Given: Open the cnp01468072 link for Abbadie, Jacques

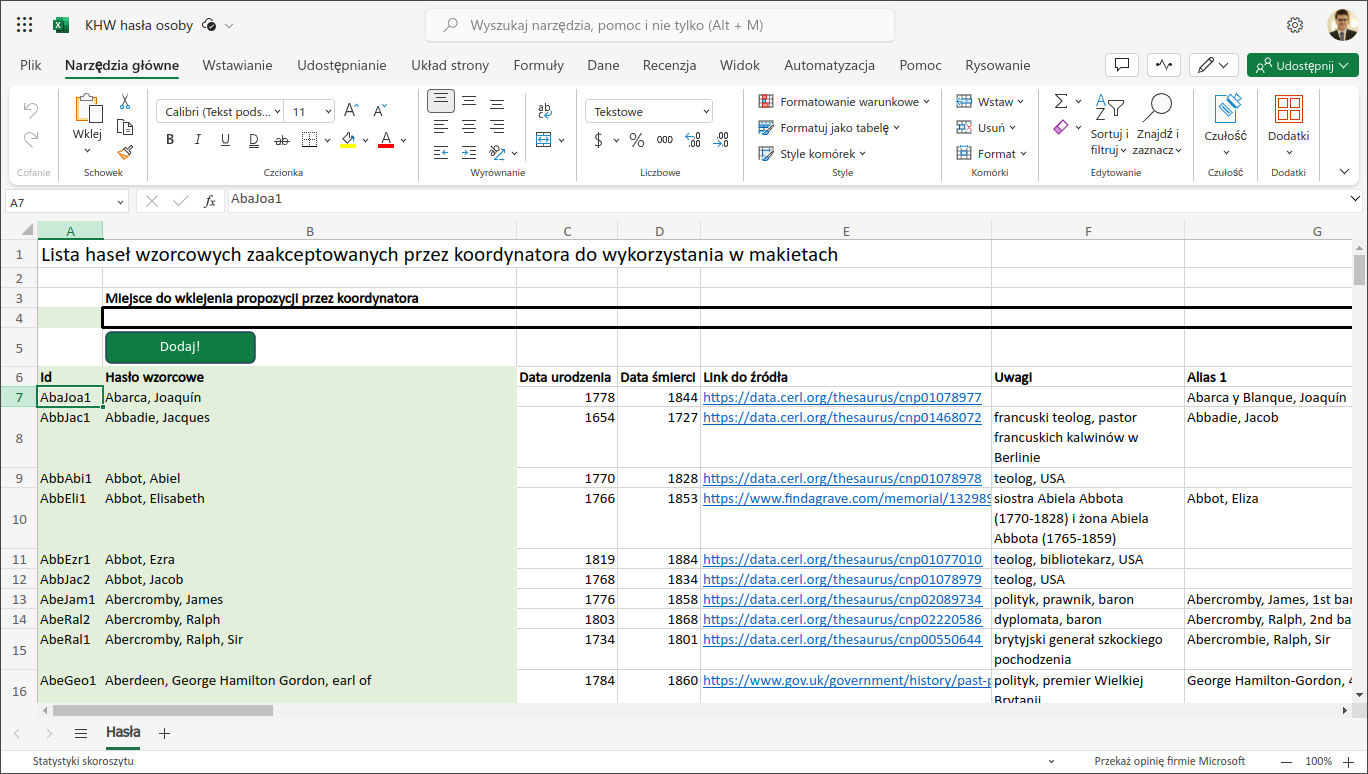Looking at the screenshot, I should [842, 418].
